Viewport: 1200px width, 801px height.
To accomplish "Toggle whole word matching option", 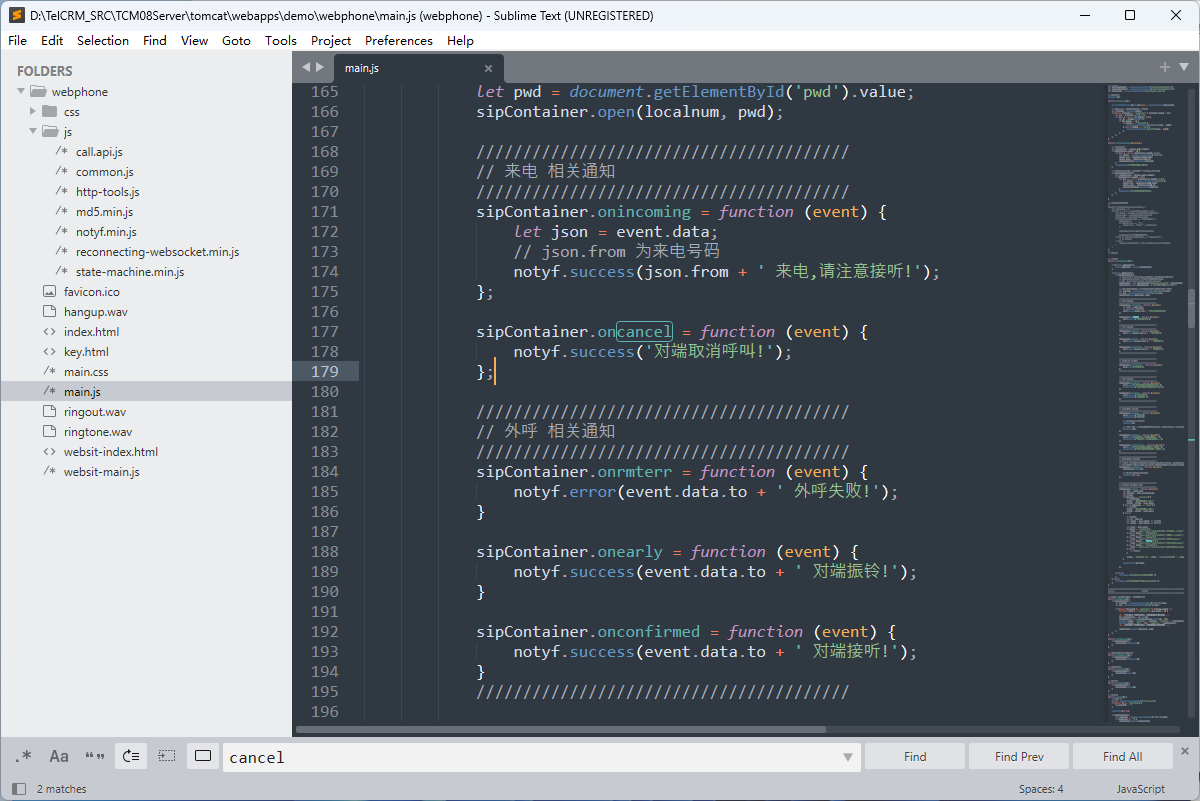I will 95,757.
